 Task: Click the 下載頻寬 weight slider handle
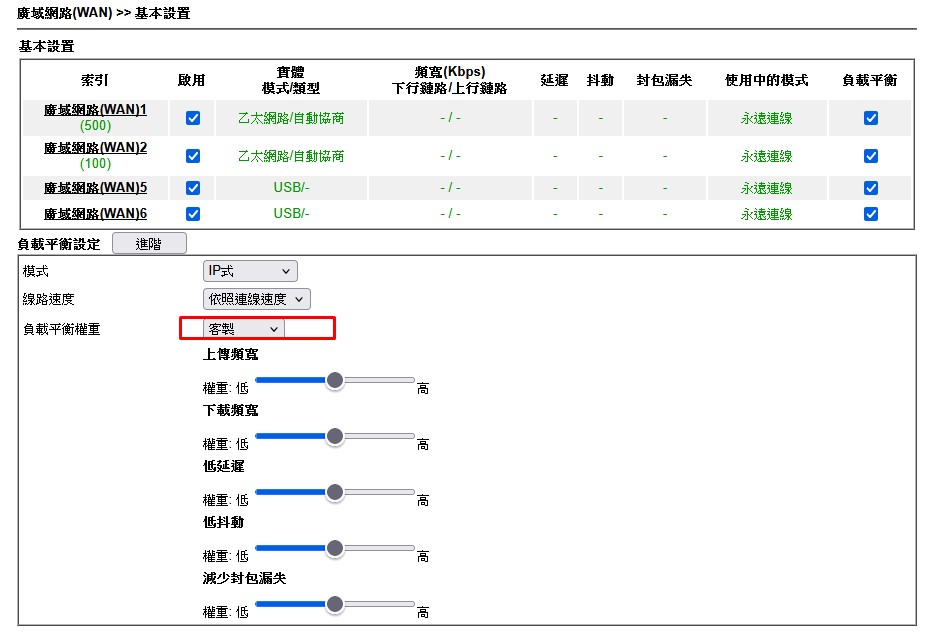[335, 436]
